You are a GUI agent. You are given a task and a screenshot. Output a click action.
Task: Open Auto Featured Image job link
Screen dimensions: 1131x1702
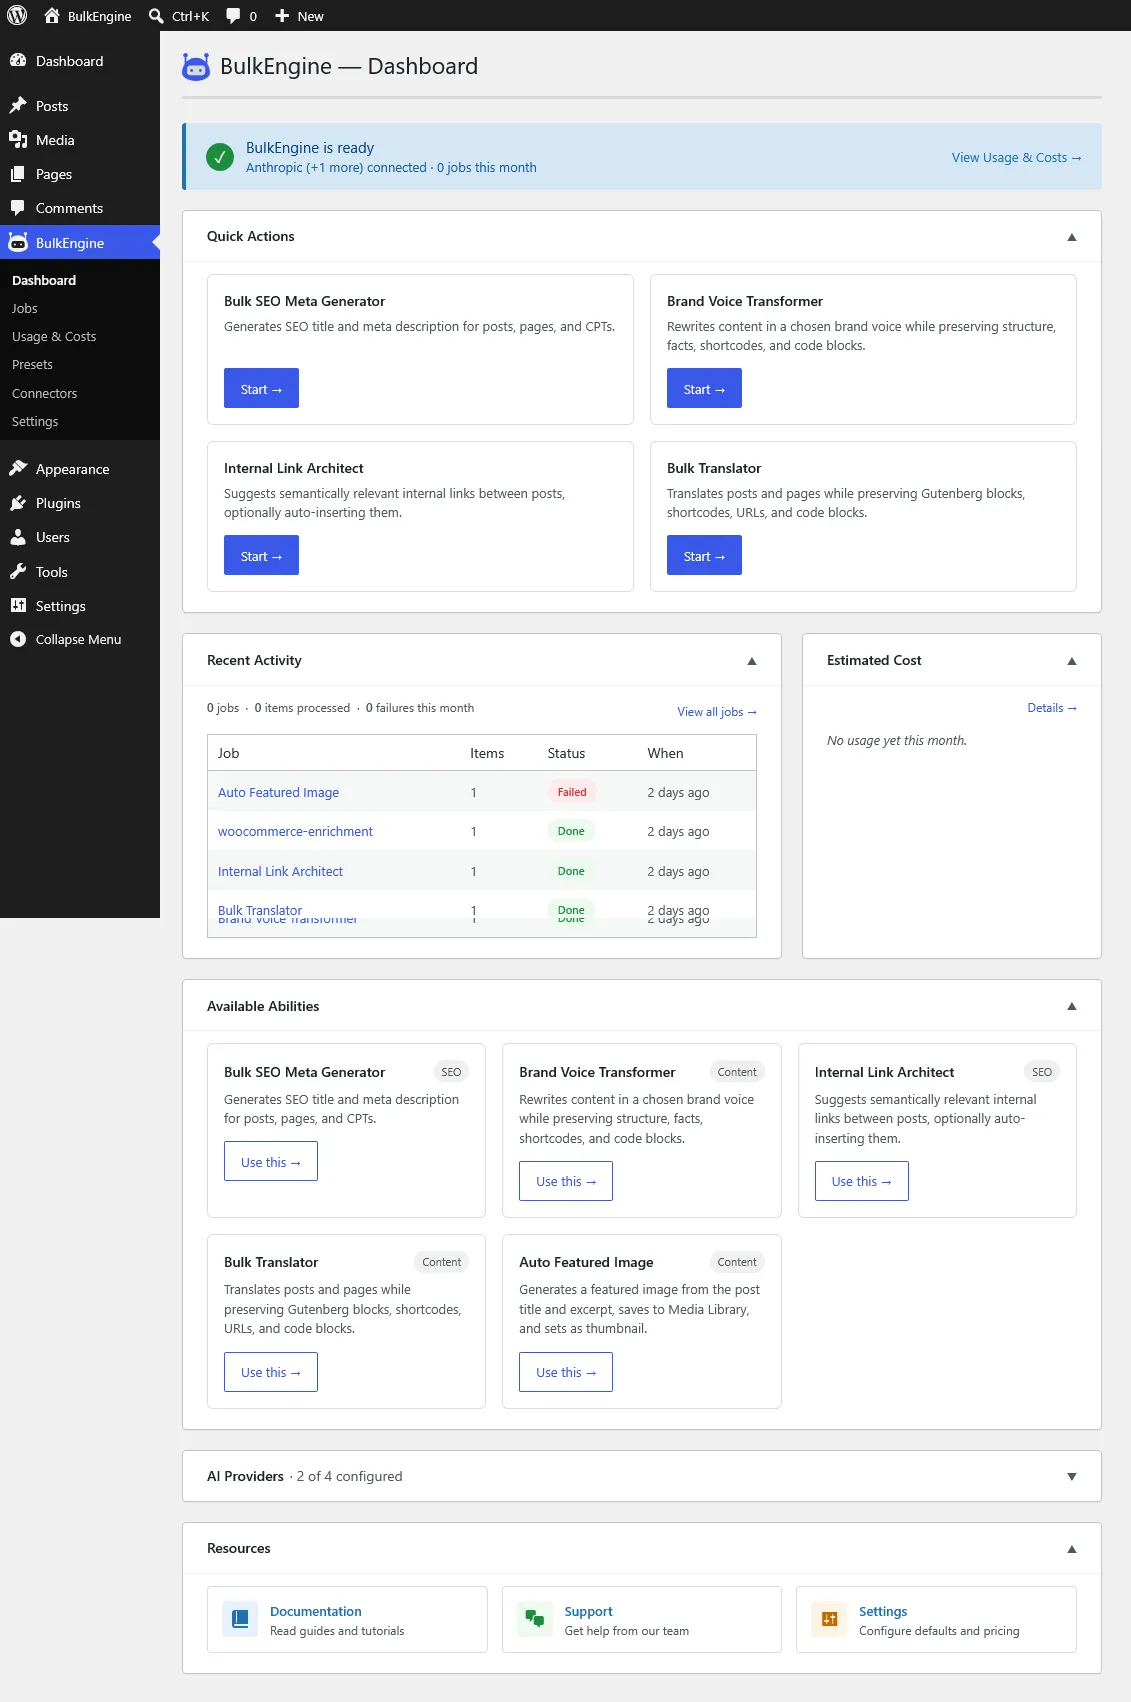[278, 792]
